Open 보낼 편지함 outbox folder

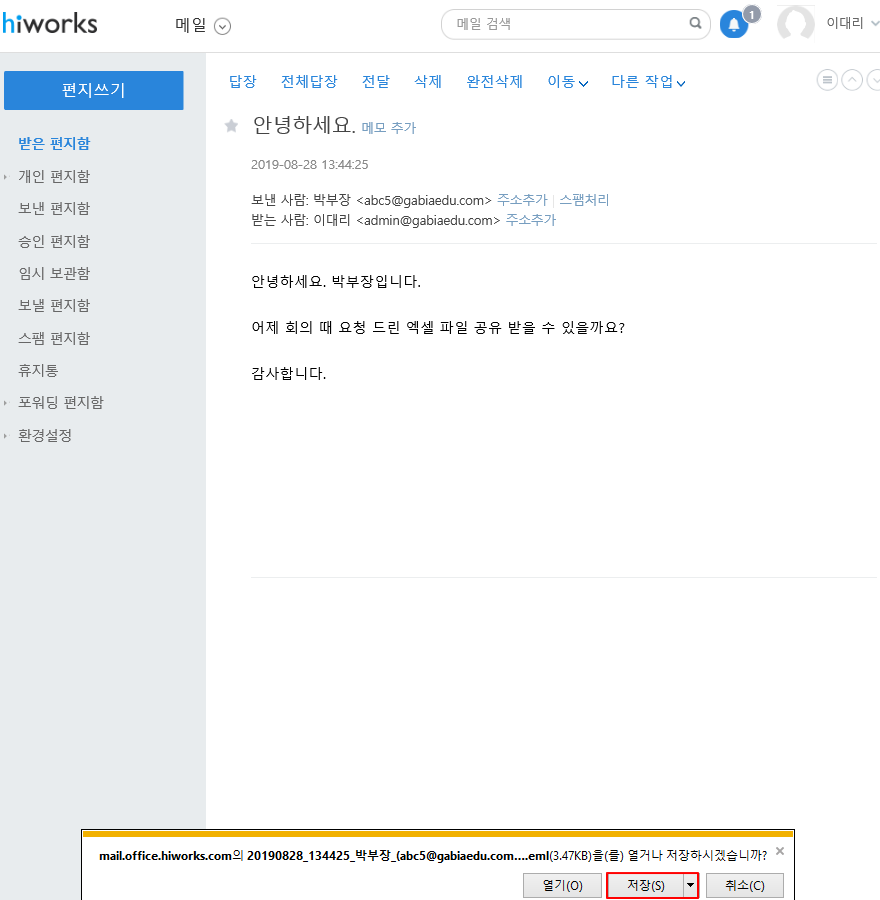[54, 305]
